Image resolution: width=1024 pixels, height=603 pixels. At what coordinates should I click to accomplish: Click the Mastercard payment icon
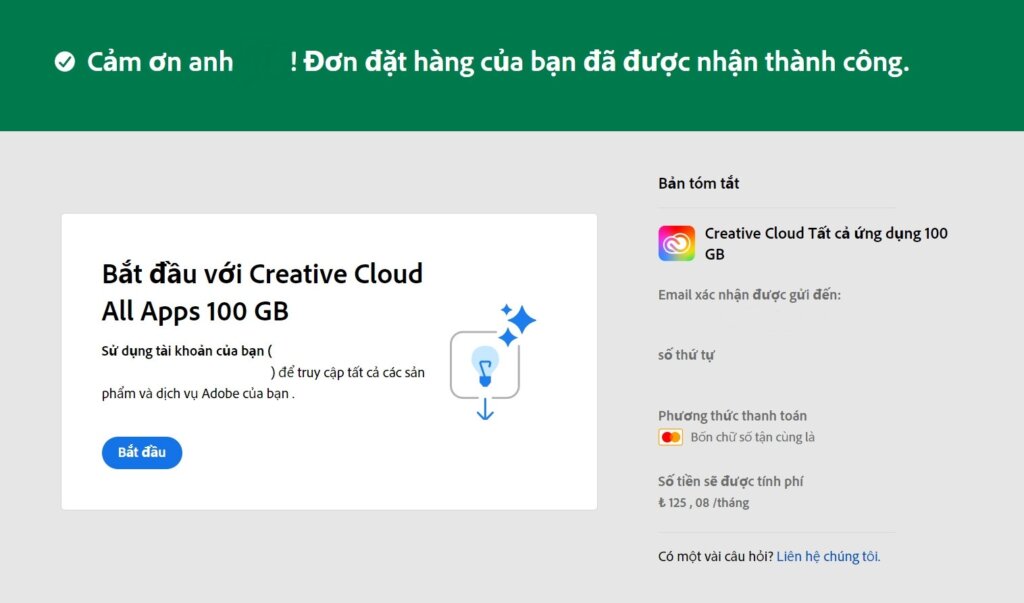[x=670, y=437]
